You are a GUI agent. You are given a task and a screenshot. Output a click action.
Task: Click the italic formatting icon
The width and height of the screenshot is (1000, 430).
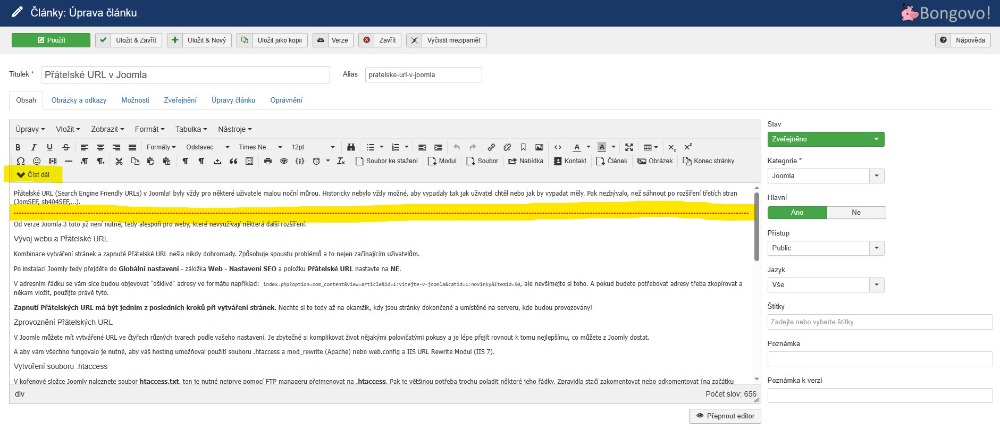(34, 146)
